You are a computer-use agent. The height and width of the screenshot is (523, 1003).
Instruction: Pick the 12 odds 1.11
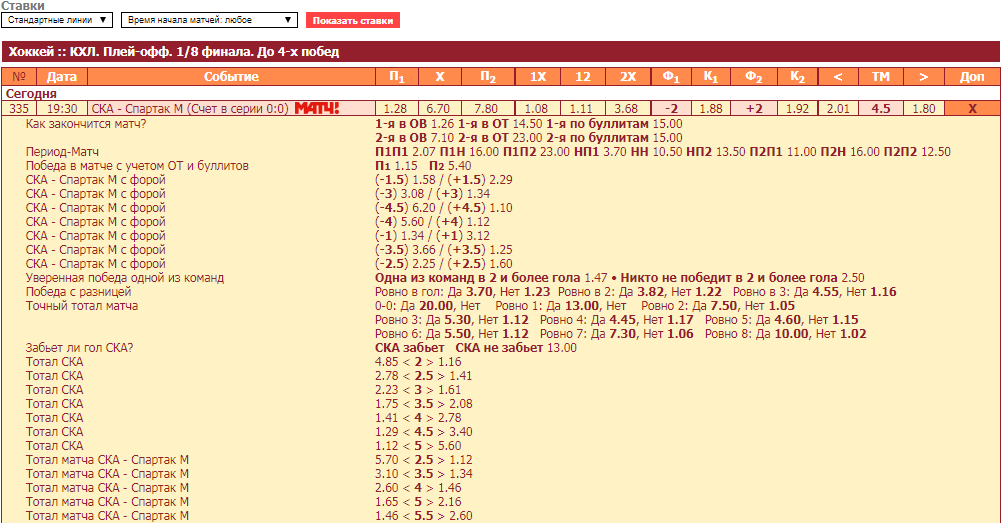click(x=582, y=108)
